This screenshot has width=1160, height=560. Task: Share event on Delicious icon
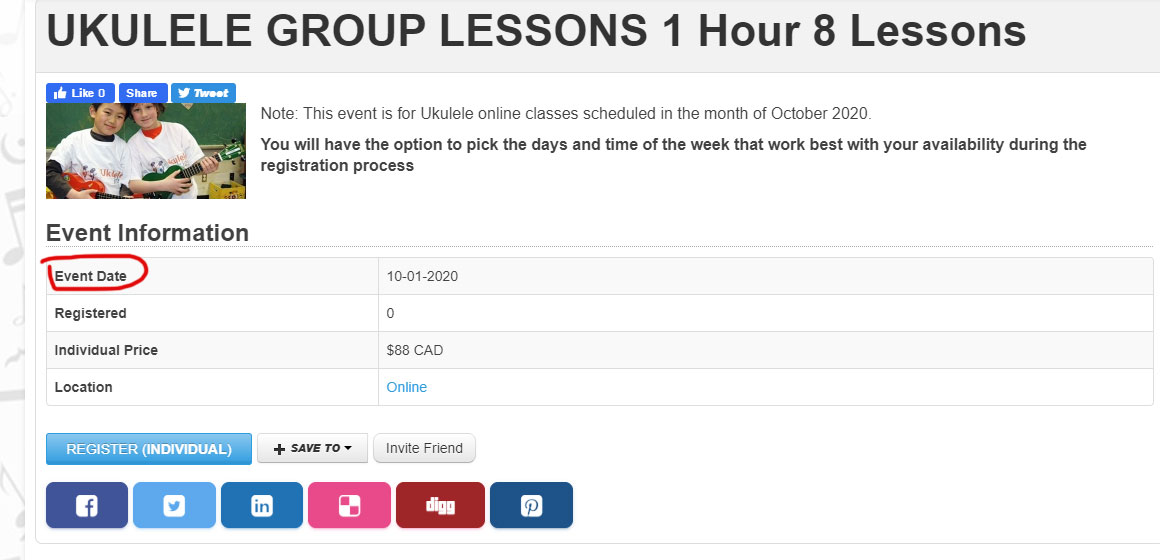click(349, 505)
